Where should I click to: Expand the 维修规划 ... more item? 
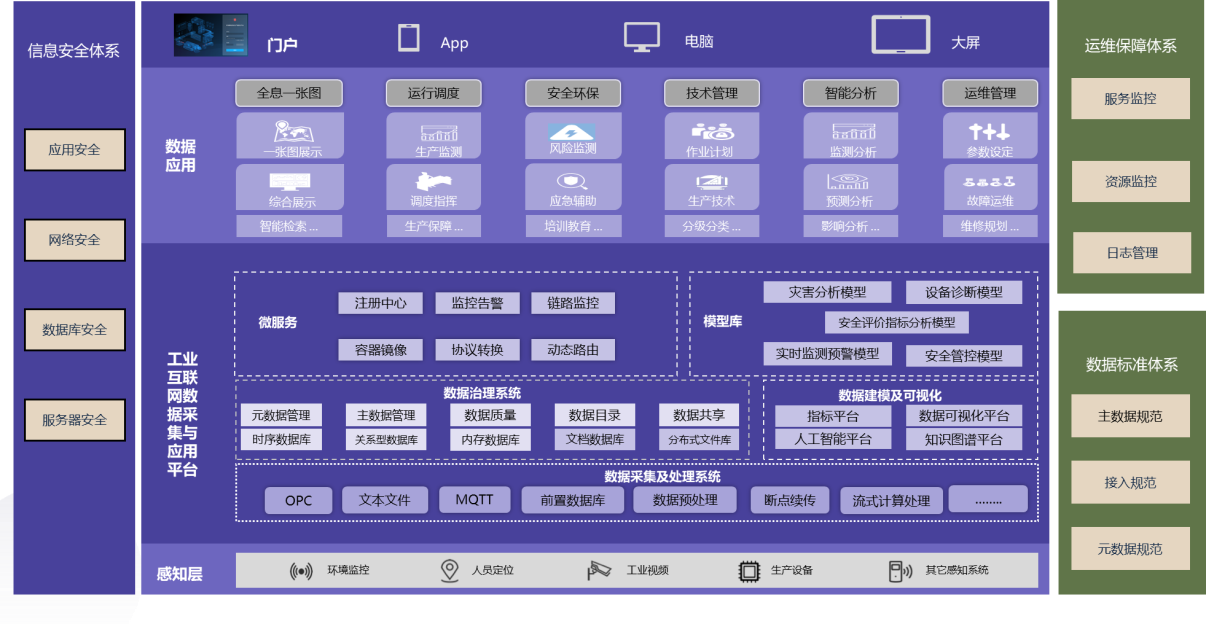(x=989, y=226)
